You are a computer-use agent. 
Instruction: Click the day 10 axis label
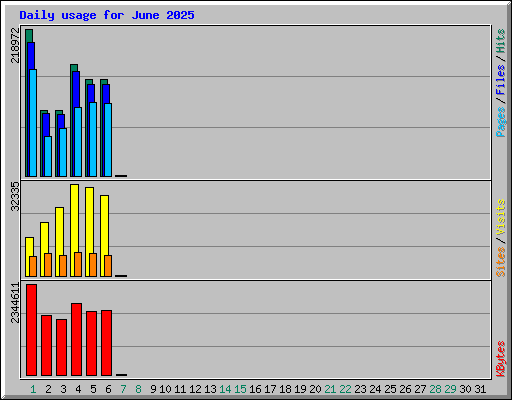click(x=165, y=389)
